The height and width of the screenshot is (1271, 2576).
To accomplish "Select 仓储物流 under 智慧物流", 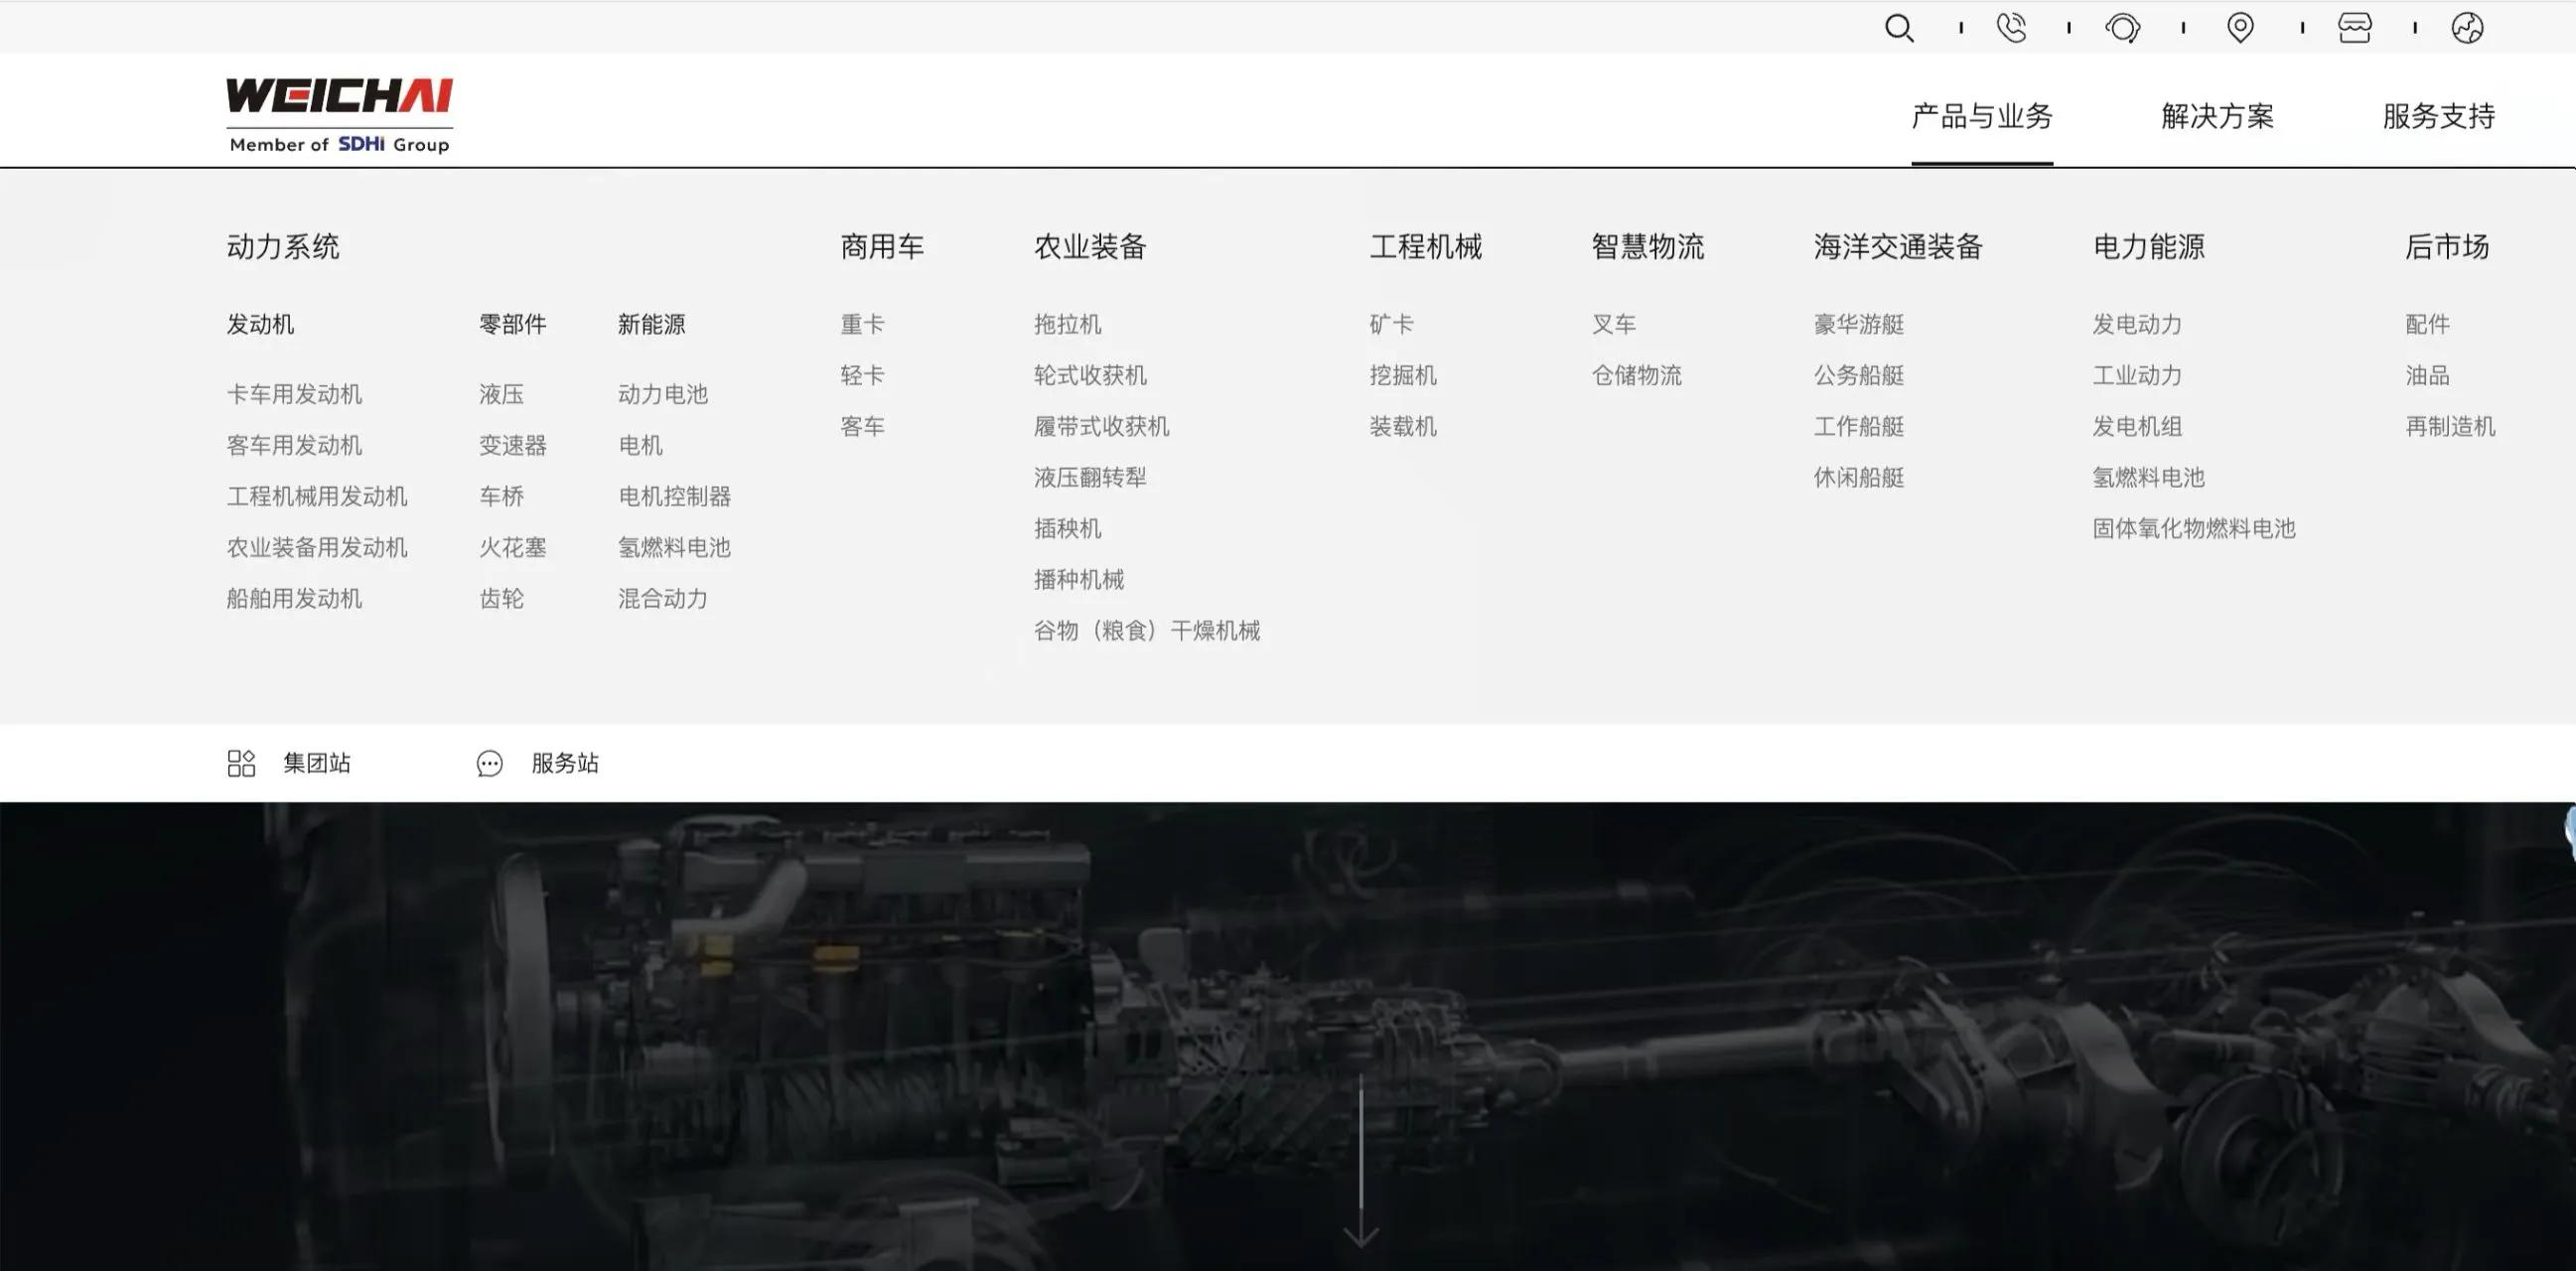I will [1637, 375].
